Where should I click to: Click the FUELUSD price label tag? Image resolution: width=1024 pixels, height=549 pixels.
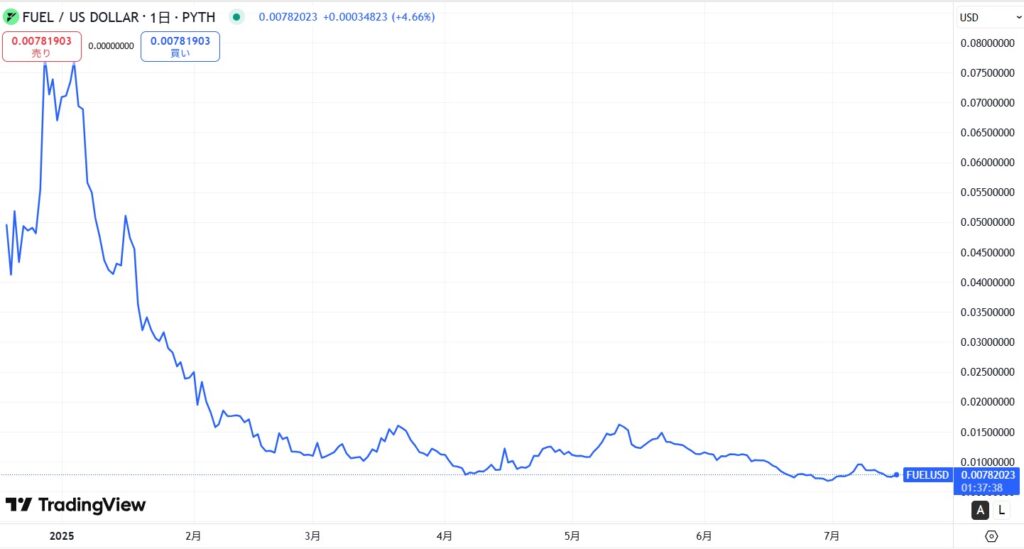pyautogui.click(x=927, y=475)
